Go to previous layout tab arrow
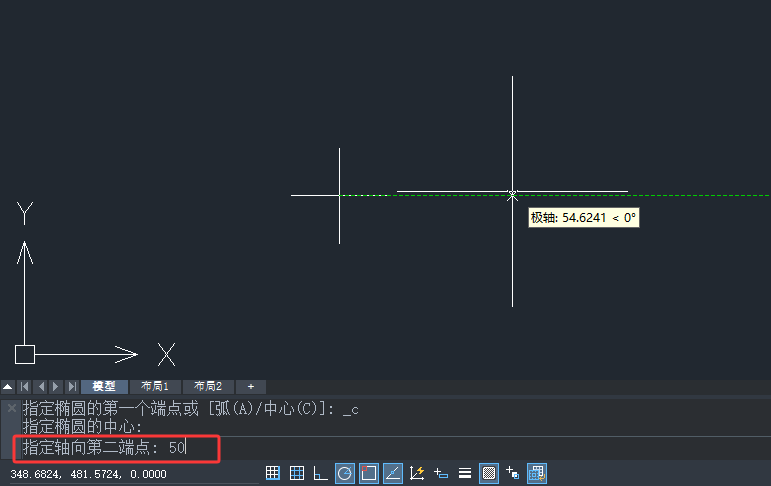This screenshot has width=771, height=486. click(41, 387)
